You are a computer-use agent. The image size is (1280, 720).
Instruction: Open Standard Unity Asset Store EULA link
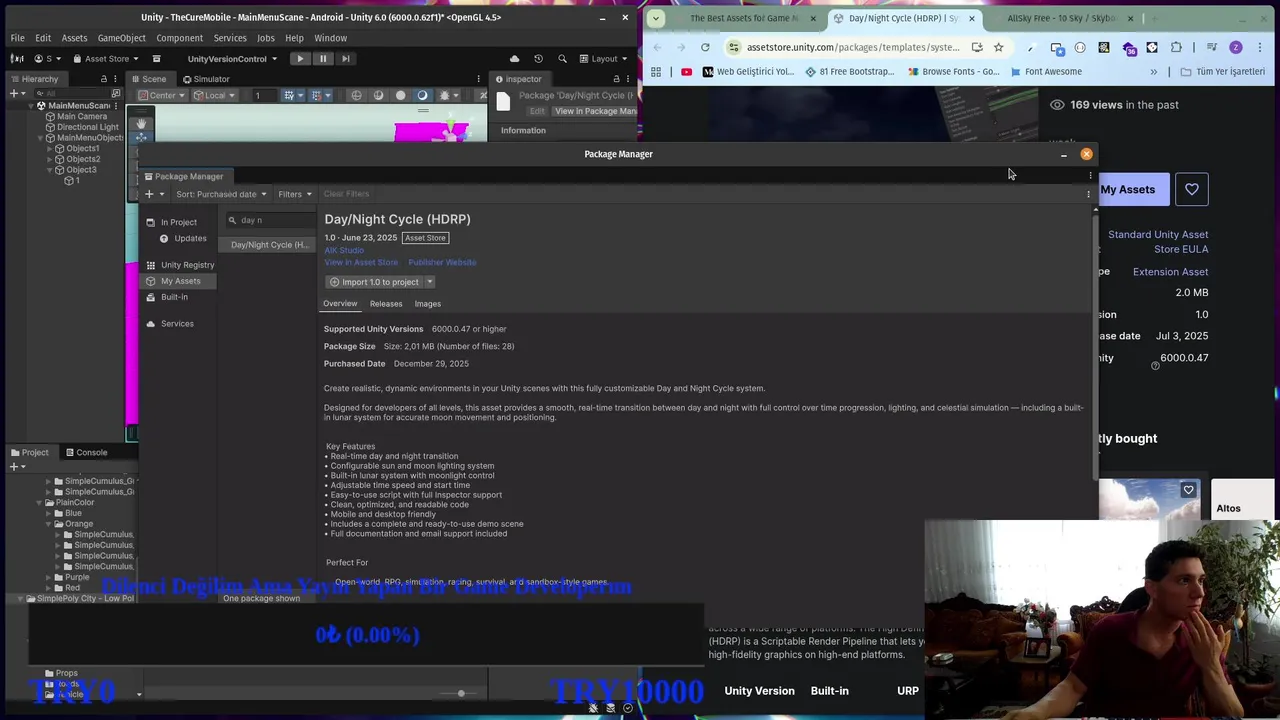[x=1158, y=242]
